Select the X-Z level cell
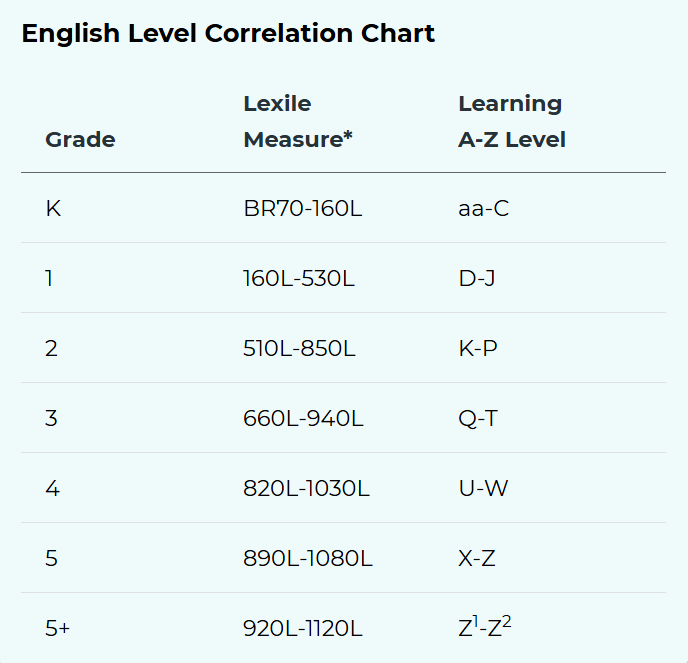This screenshot has height=663, width=688. [x=477, y=558]
